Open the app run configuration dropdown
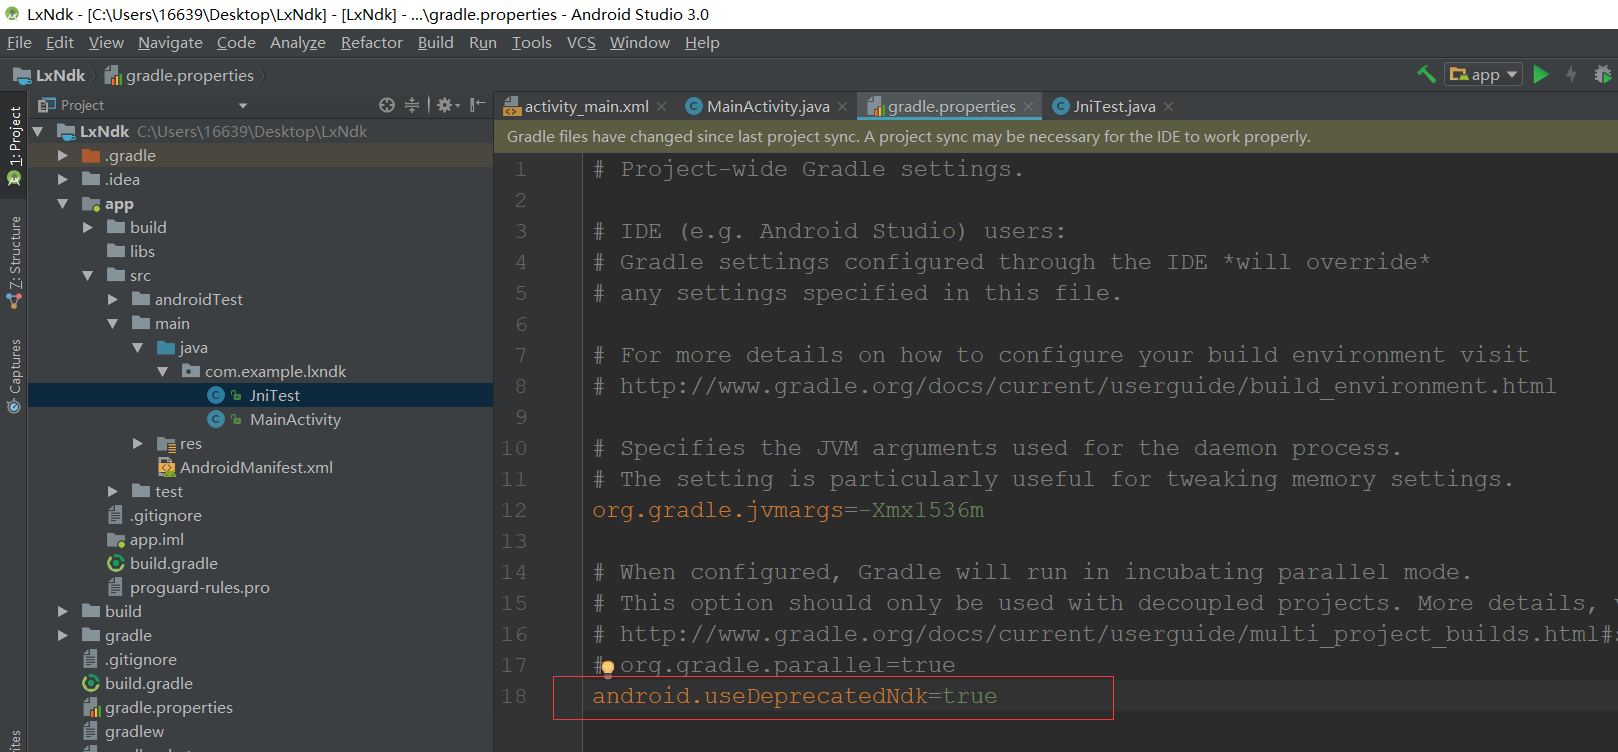The height and width of the screenshot is (752, 1618). [1483, 74]
